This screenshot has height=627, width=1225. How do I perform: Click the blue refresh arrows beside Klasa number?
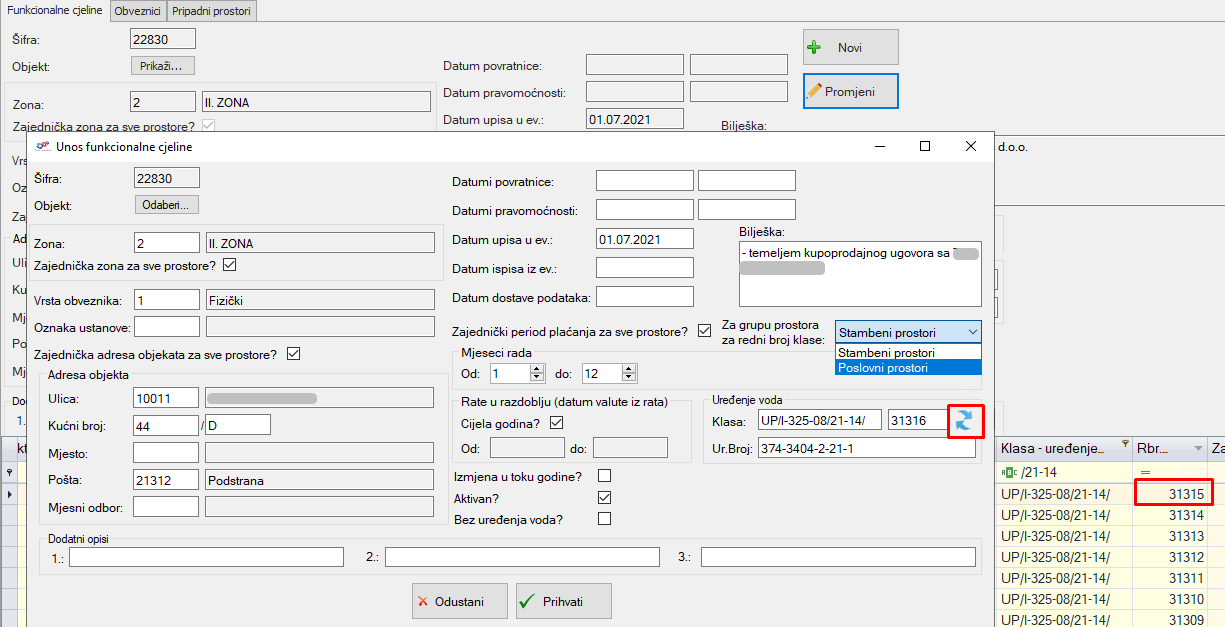click(x=963, y=421)
